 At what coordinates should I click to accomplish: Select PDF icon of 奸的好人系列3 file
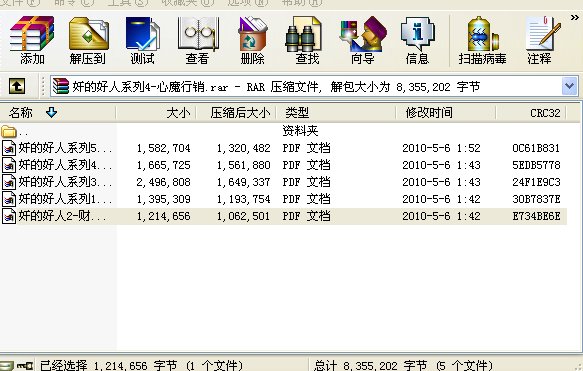coord(9,182)
